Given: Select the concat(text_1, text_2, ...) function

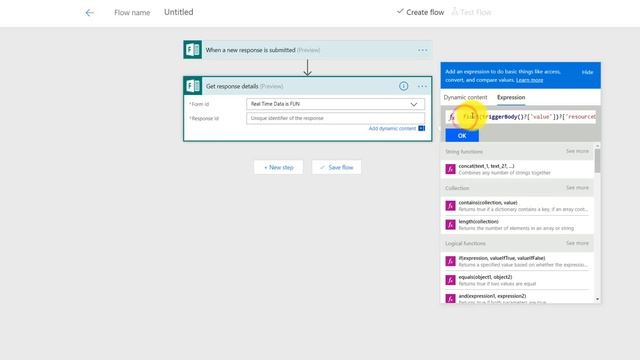Looking at the screenshot, I should pos(517,169).
